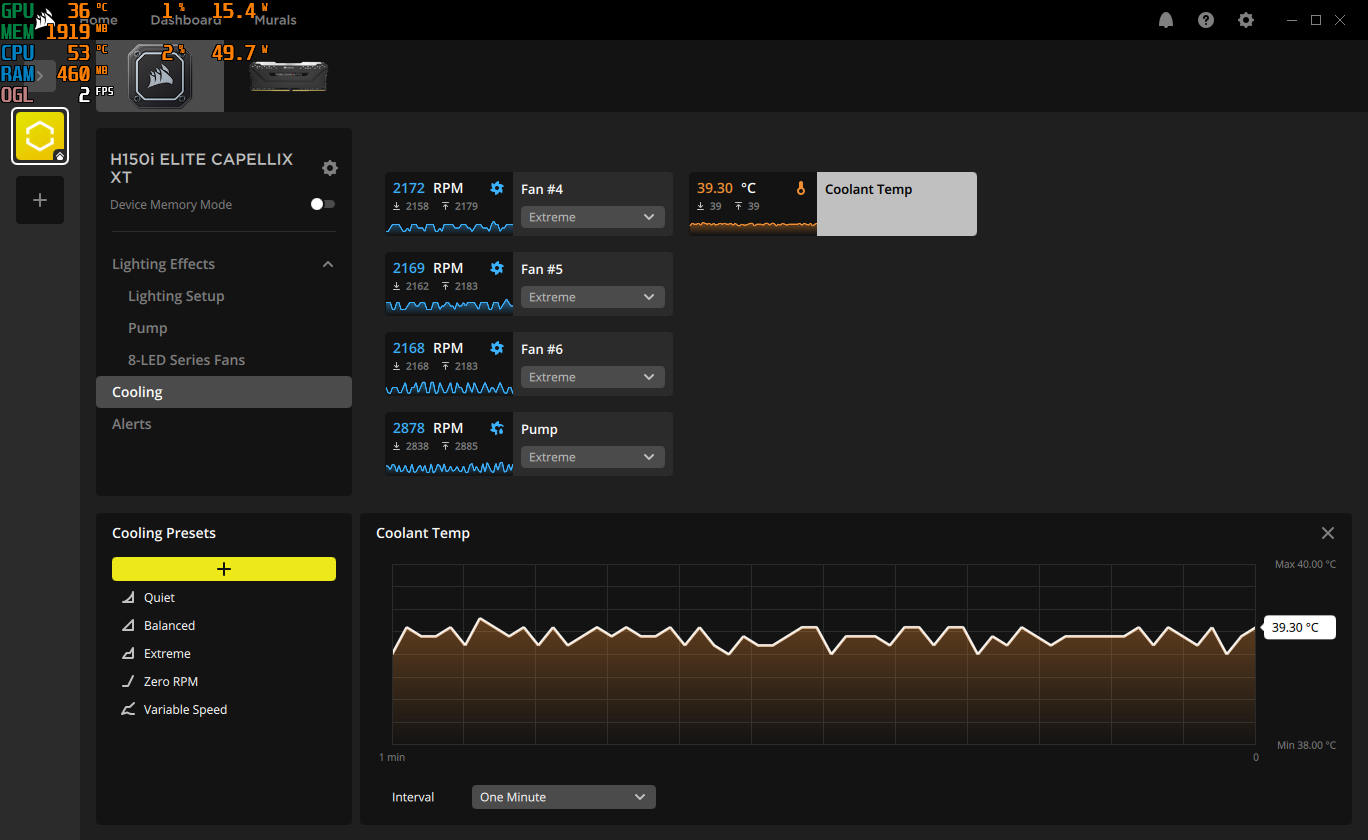Open the notifications bell icon
Screen dimensions: 1368x840
1166,20
